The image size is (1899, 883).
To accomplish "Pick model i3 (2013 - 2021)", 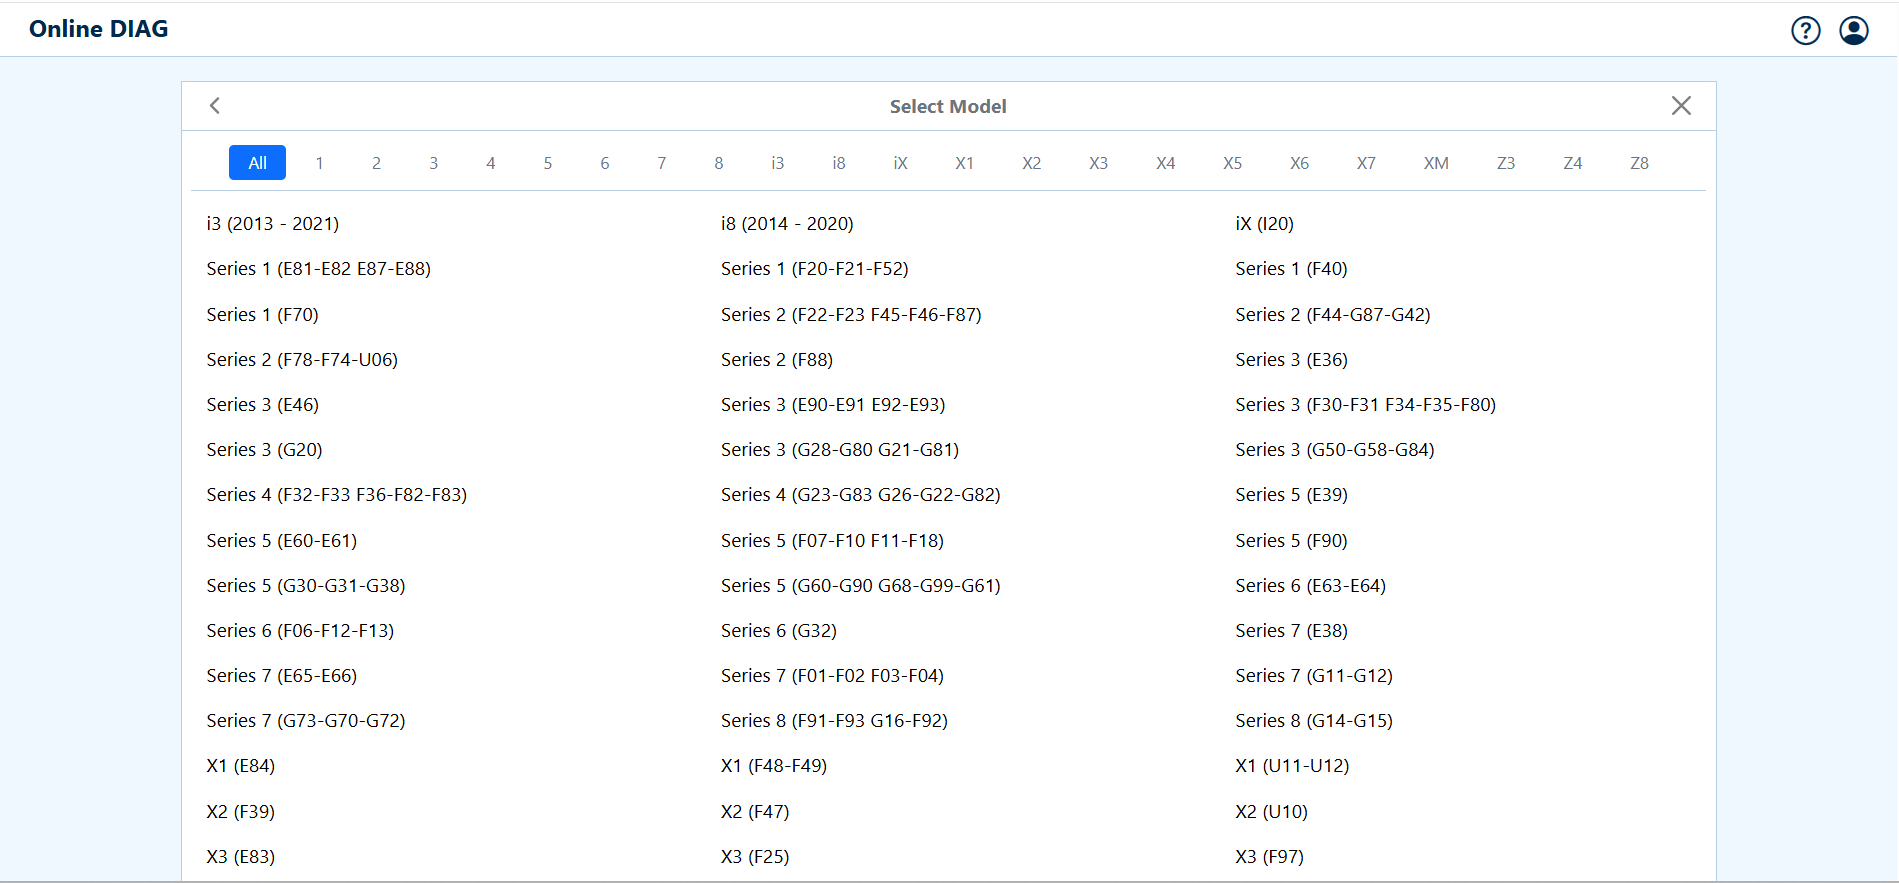I will 272,224.
